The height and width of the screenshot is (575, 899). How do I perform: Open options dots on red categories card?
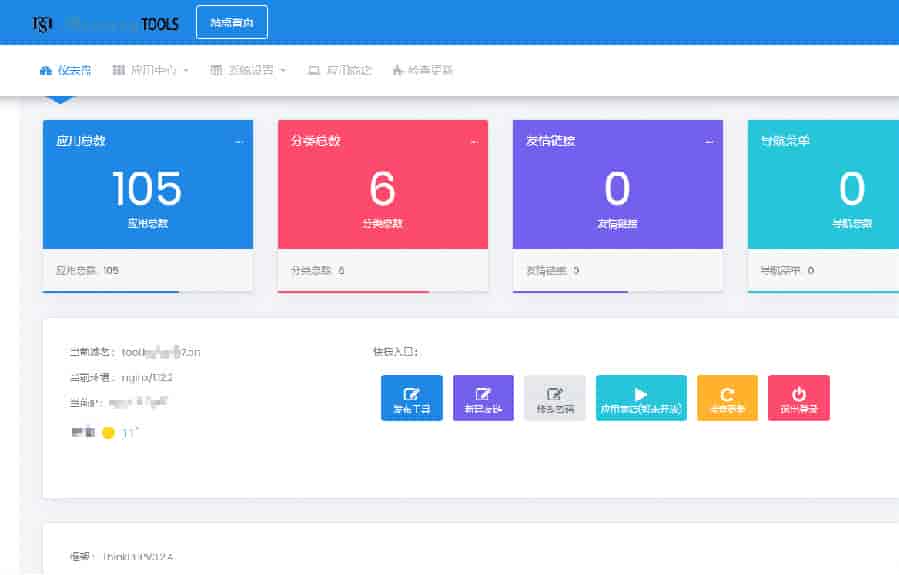point(474,142)
